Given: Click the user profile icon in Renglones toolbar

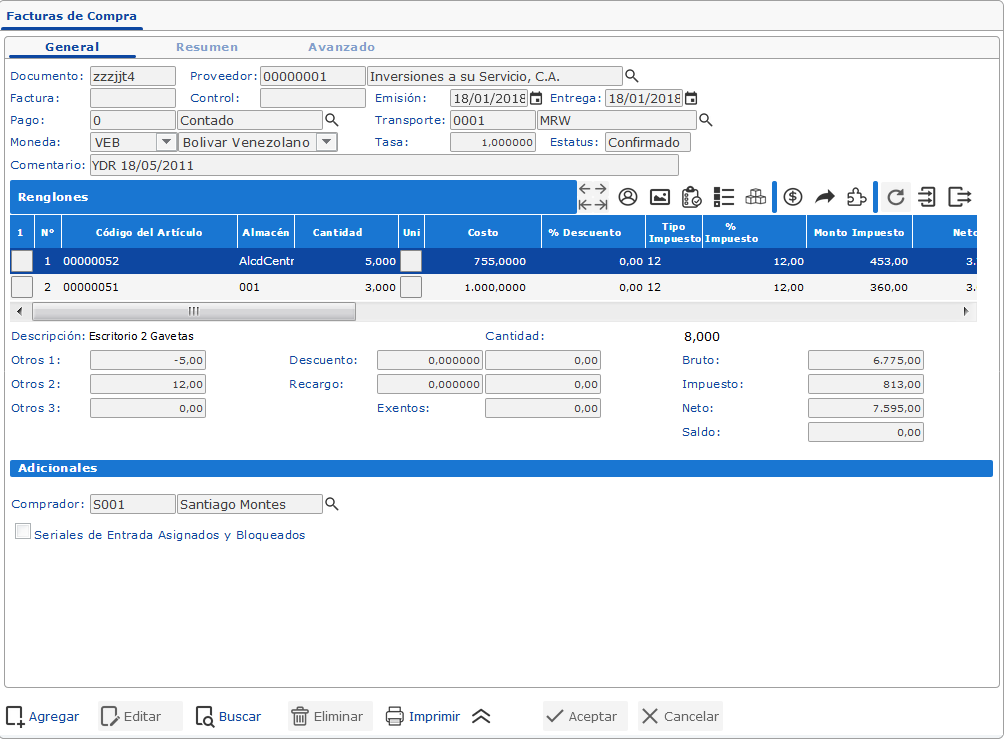Looking at the screenshot, I should coord(628,197).
